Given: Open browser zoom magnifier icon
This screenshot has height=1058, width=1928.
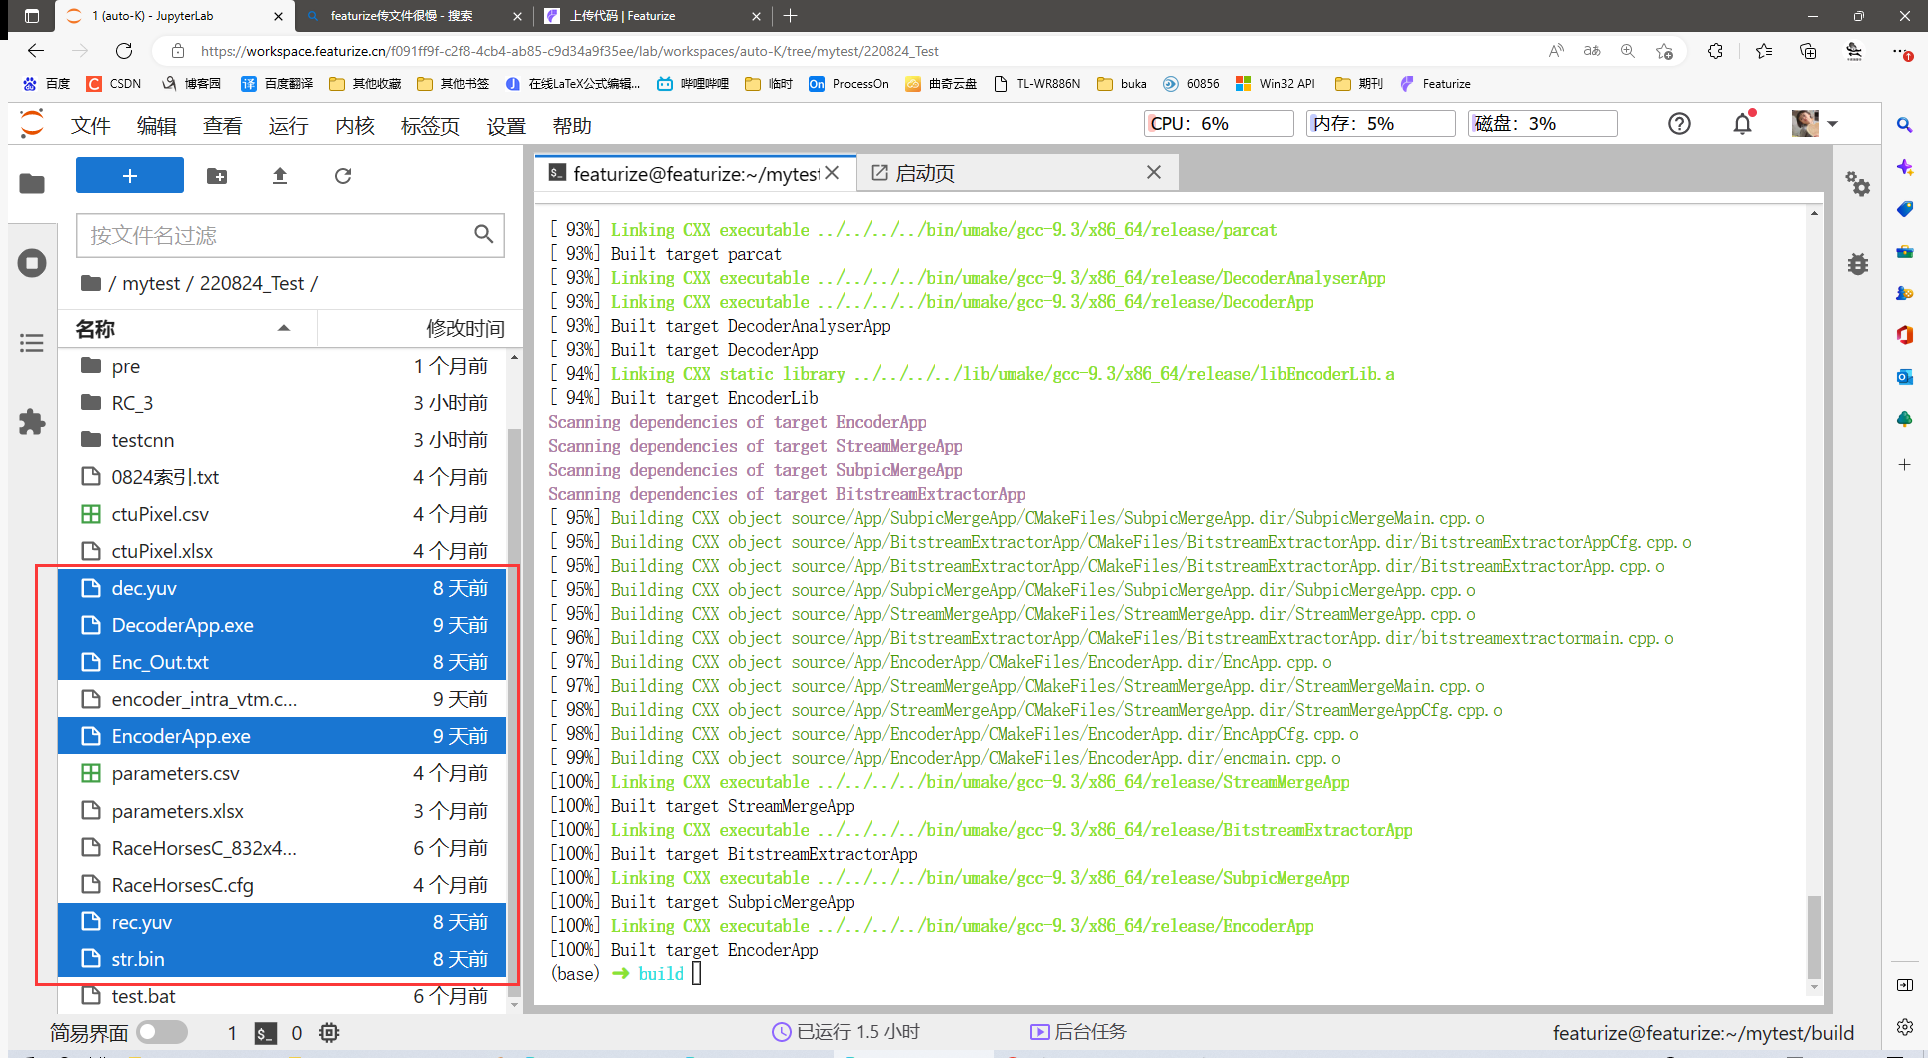Looking at the screenshot, I should (x=1628, y=51).
